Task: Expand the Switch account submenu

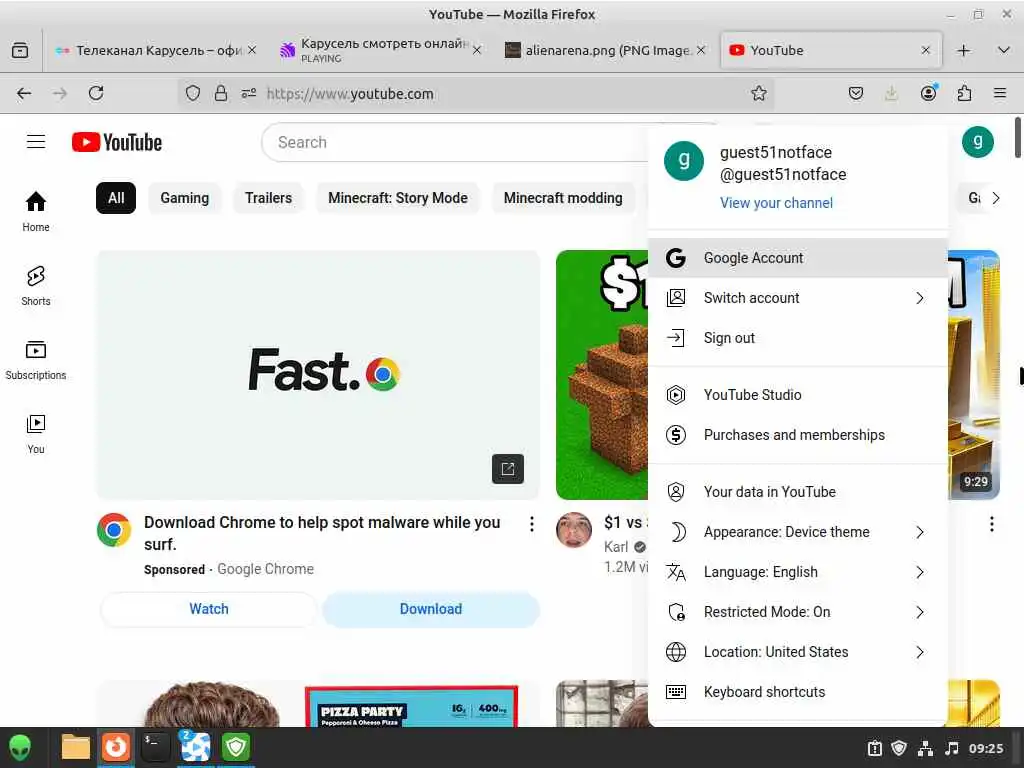Action: click(797, 298)
